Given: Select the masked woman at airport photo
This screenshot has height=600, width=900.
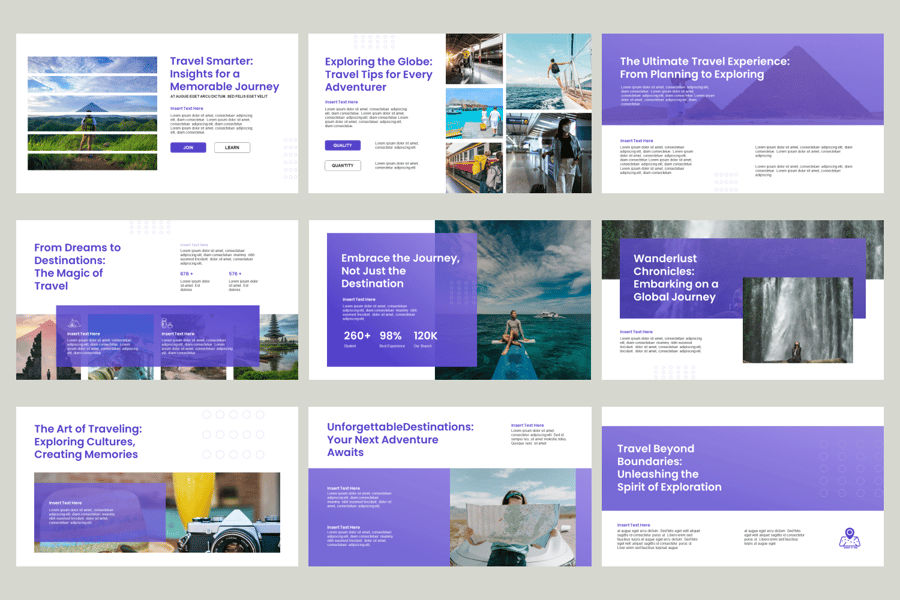Looking at the screenshot, I should (548, 152).
